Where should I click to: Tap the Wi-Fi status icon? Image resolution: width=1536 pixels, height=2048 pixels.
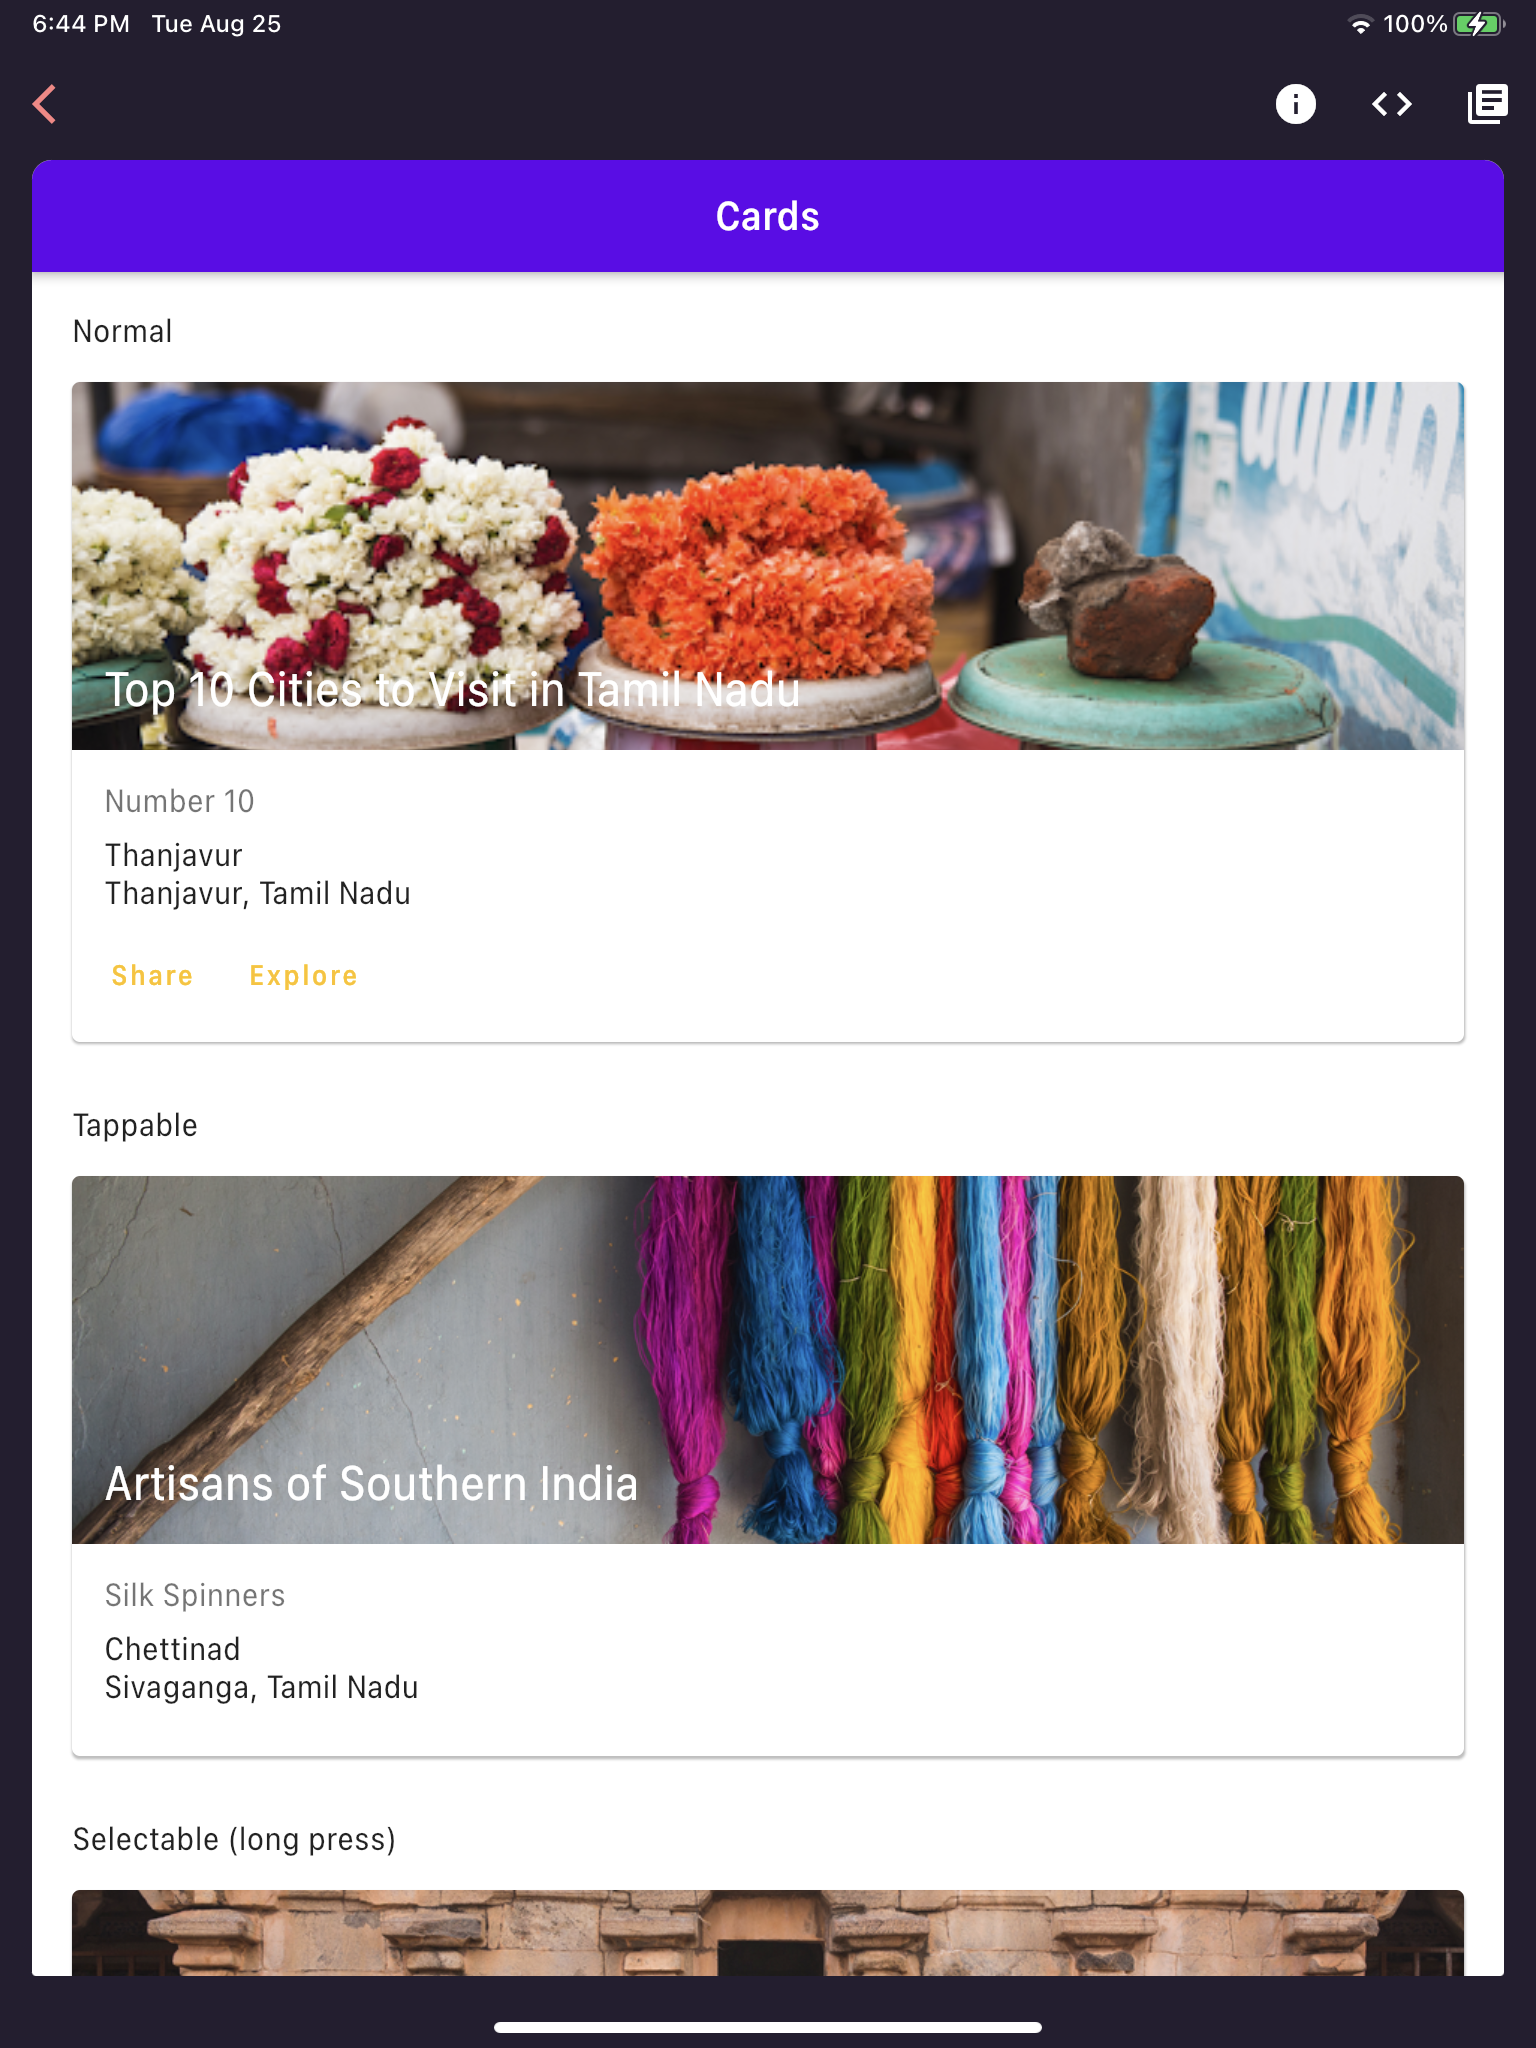(1360, 24)
